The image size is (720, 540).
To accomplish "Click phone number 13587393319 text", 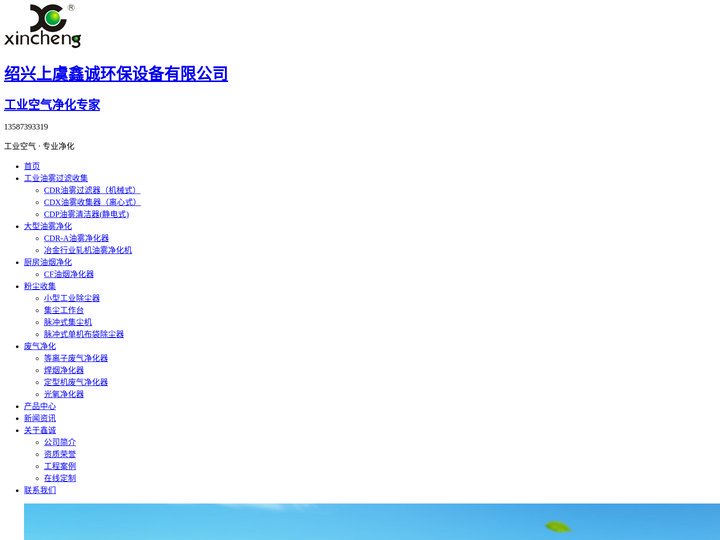I will (26, 127).
